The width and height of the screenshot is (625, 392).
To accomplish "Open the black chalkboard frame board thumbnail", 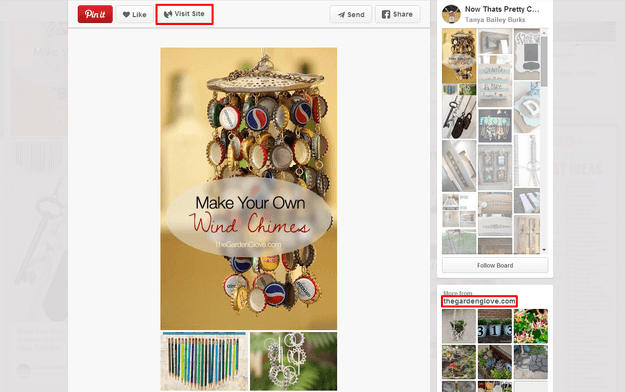I will (527, 54).
